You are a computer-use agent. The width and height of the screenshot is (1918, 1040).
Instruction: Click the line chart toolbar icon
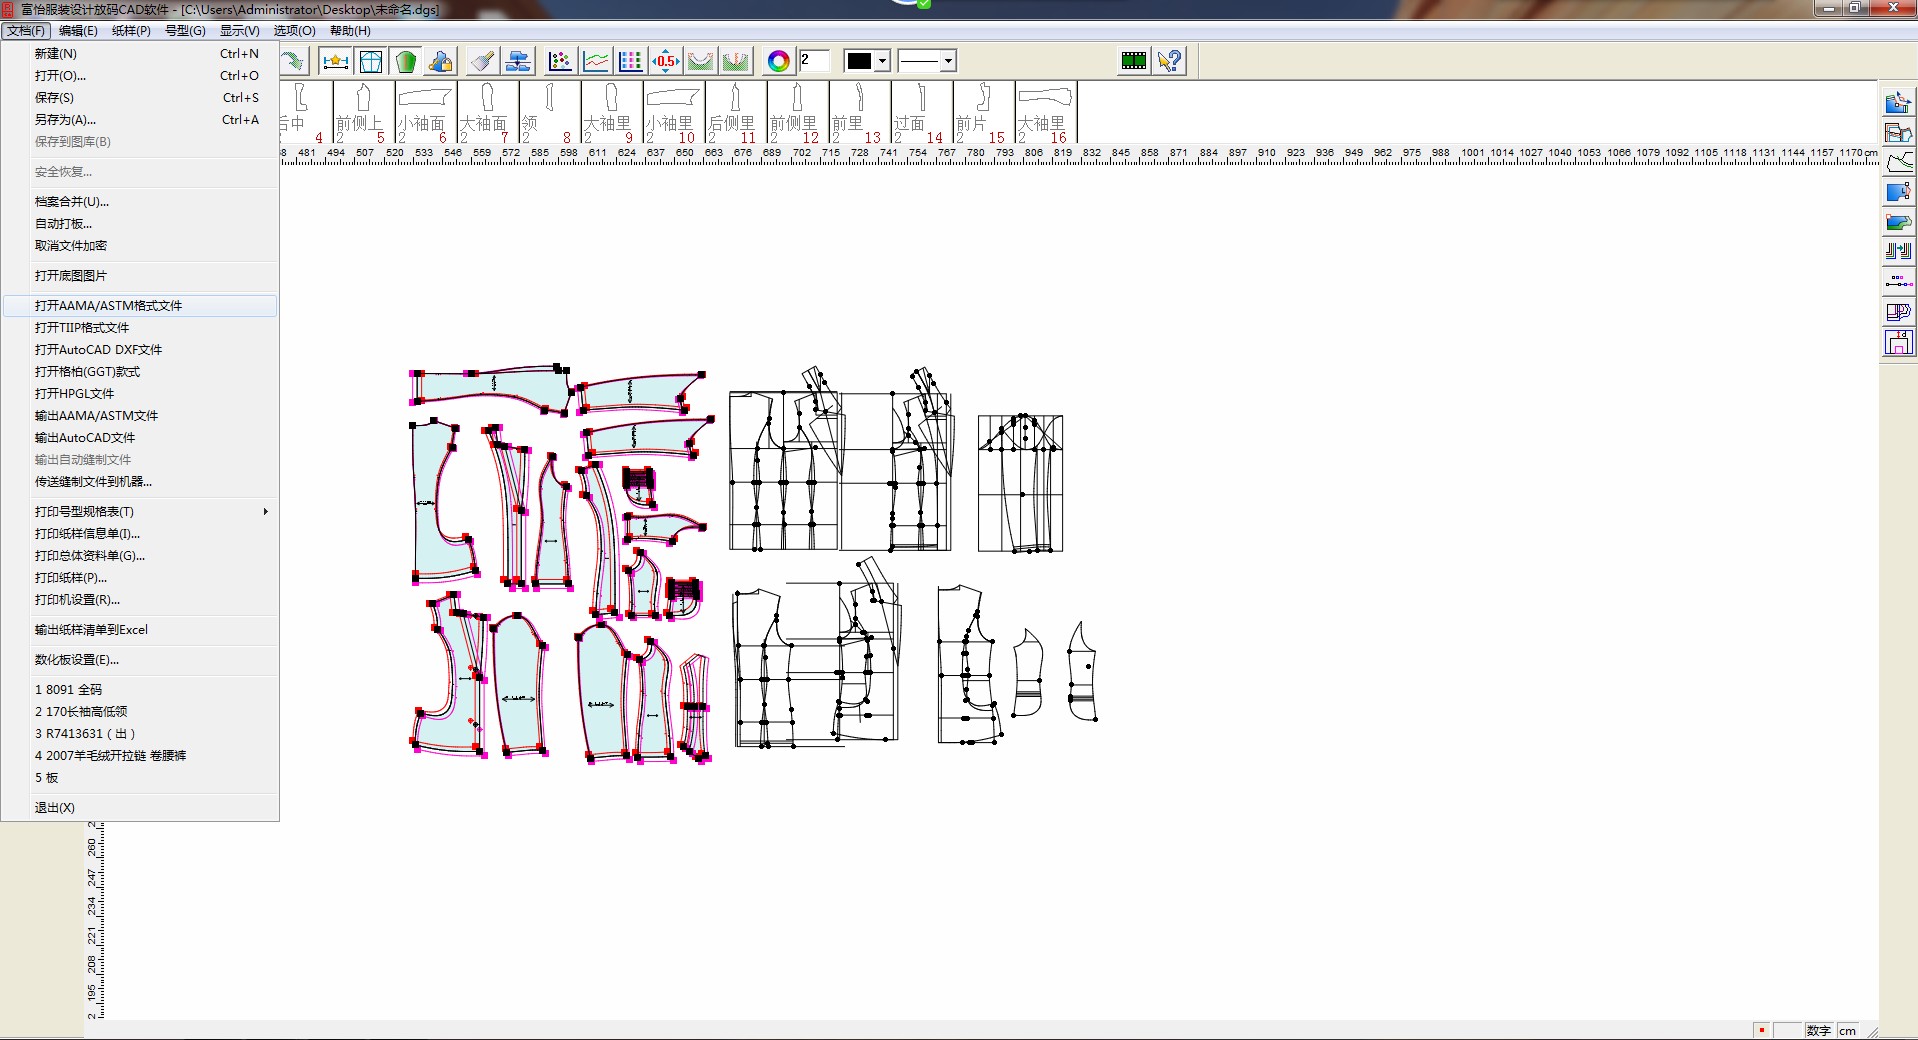(x=596, y=62)
